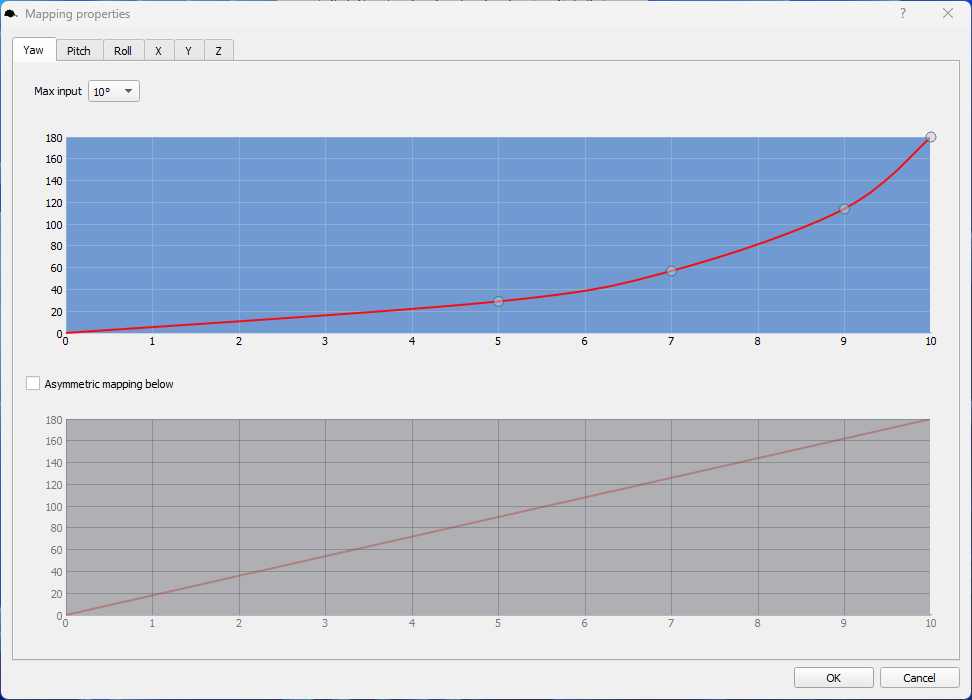
Task: Click the help question mark button
Action: tap(902, 14)
